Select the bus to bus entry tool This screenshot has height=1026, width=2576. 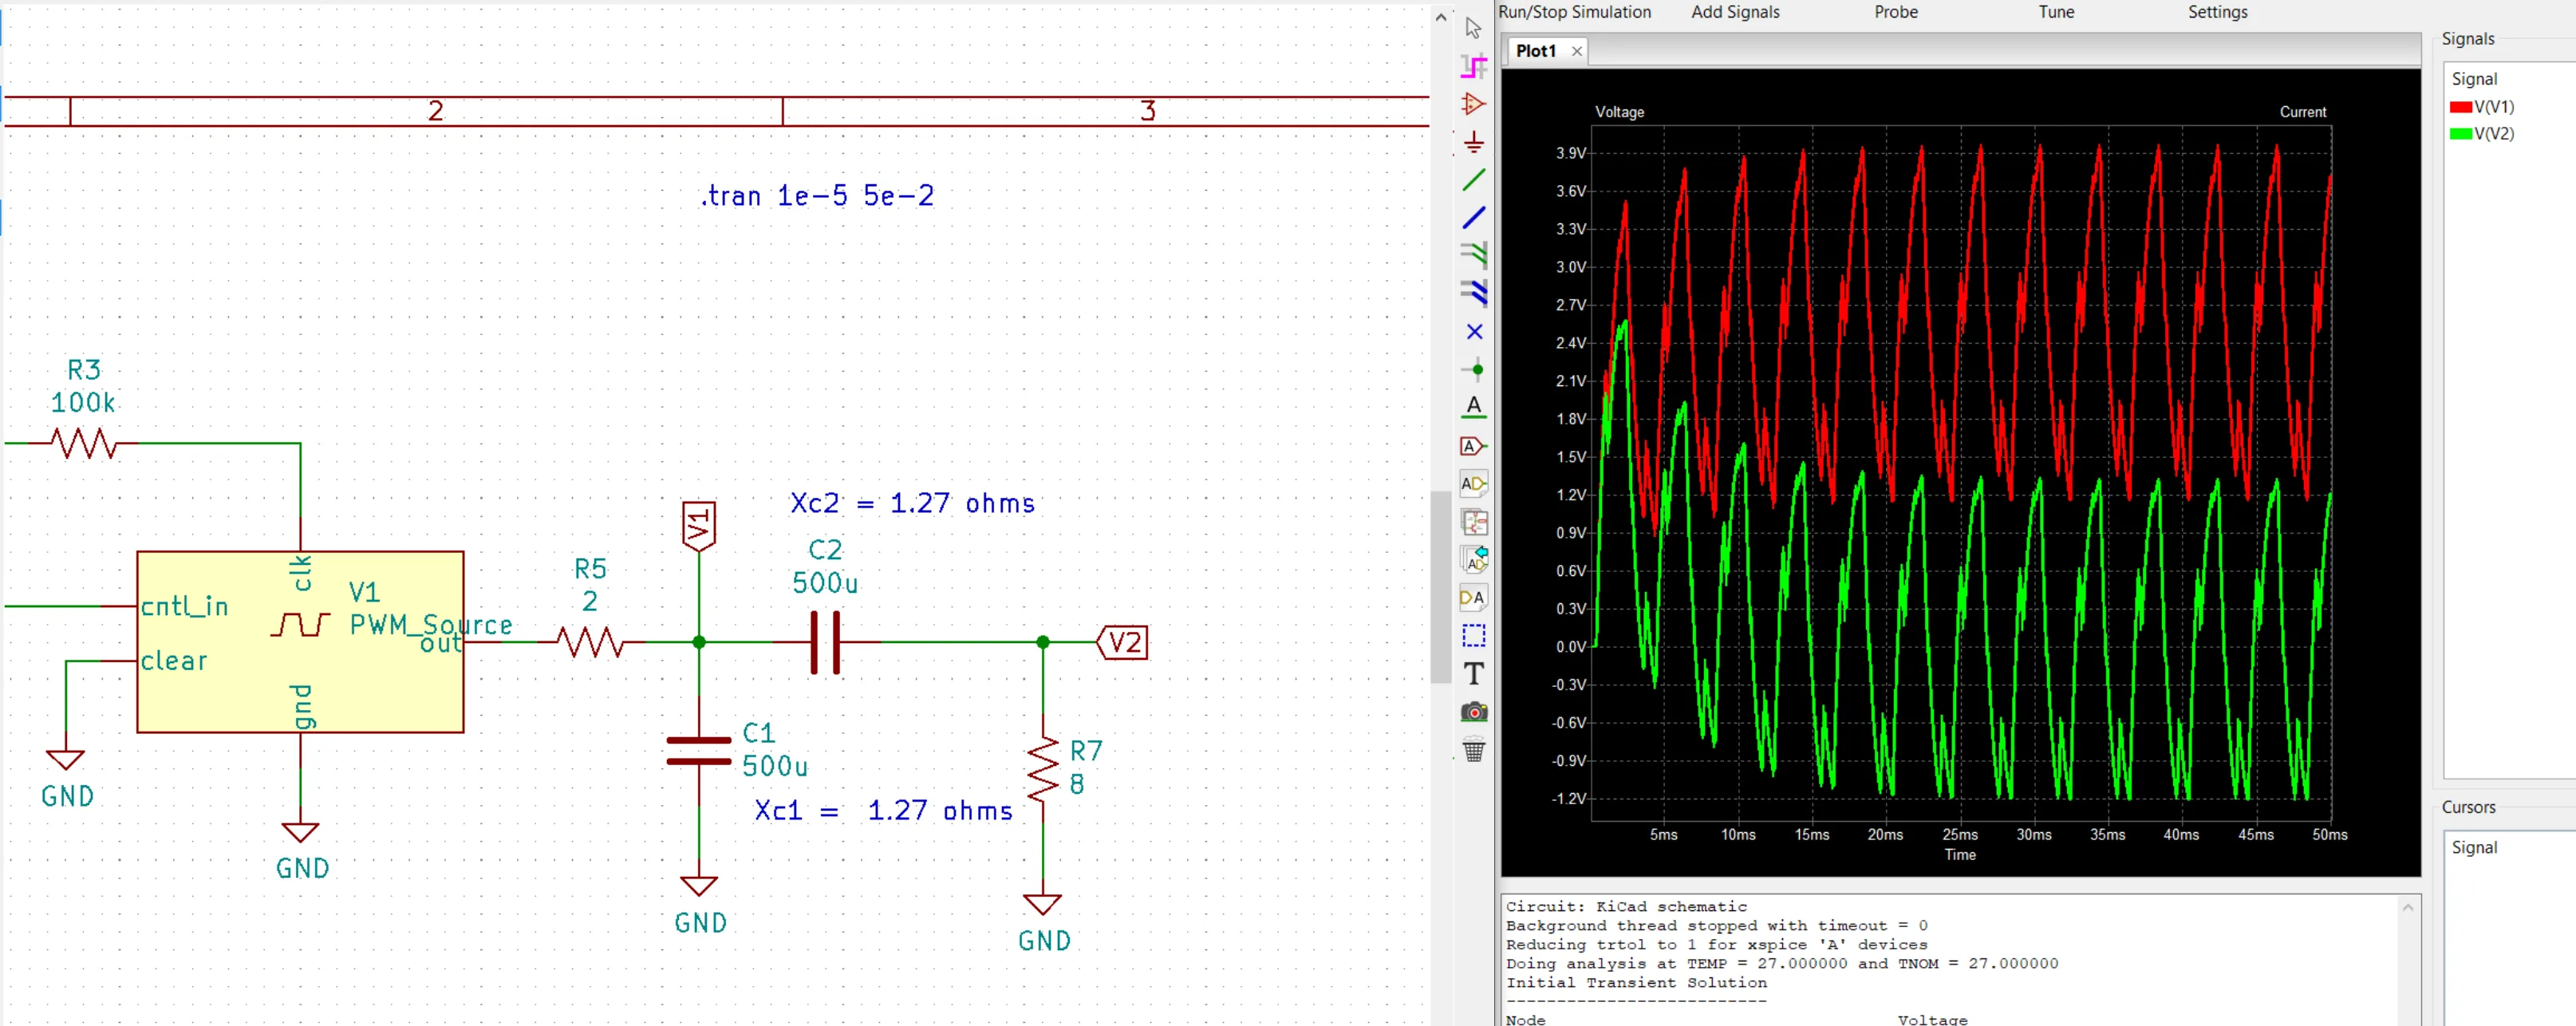click(x=1473, y=294)
